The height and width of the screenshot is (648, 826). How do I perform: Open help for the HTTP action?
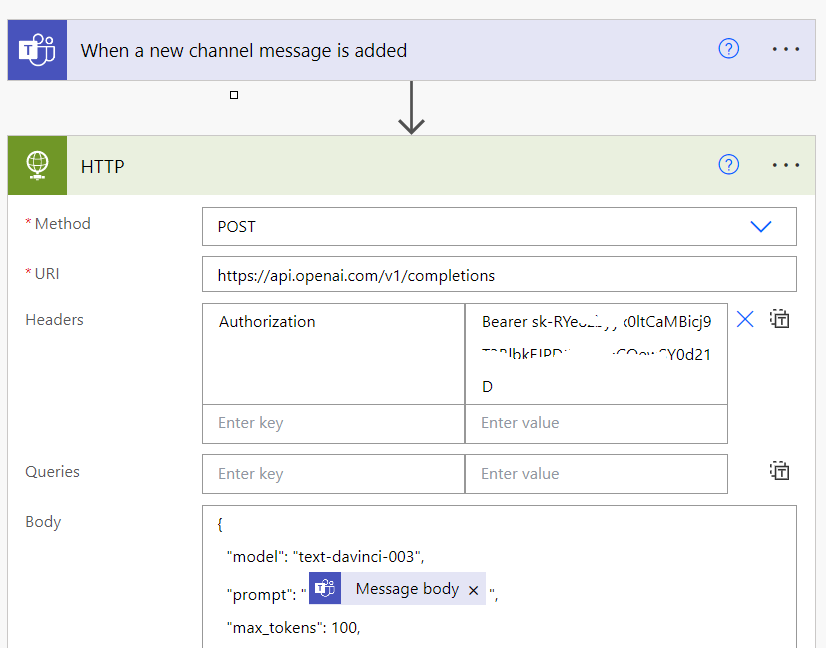point(728,164)
